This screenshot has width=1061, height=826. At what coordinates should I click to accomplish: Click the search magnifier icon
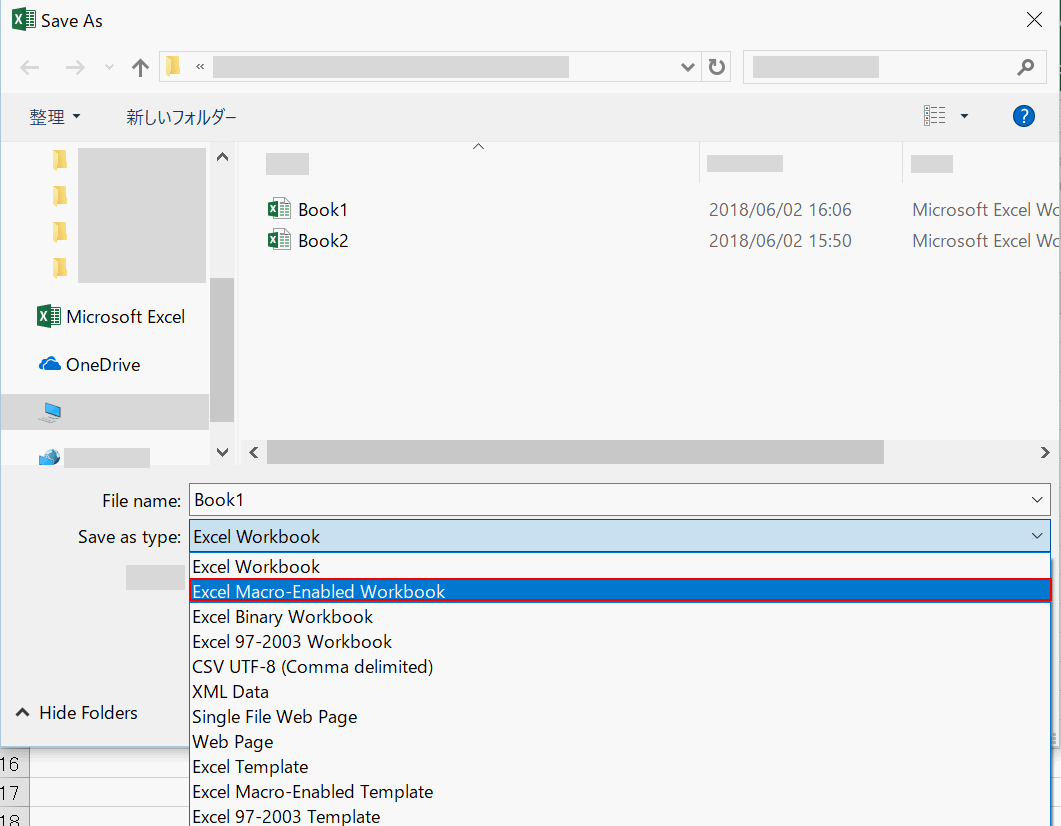coord(1026,67)
